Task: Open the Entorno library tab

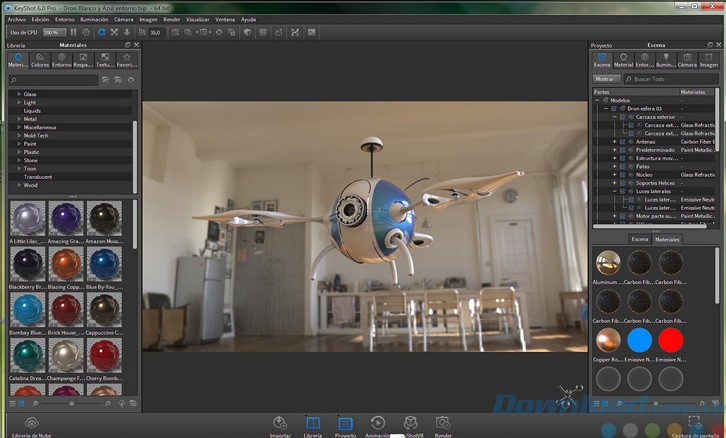Action: [62, 60]
